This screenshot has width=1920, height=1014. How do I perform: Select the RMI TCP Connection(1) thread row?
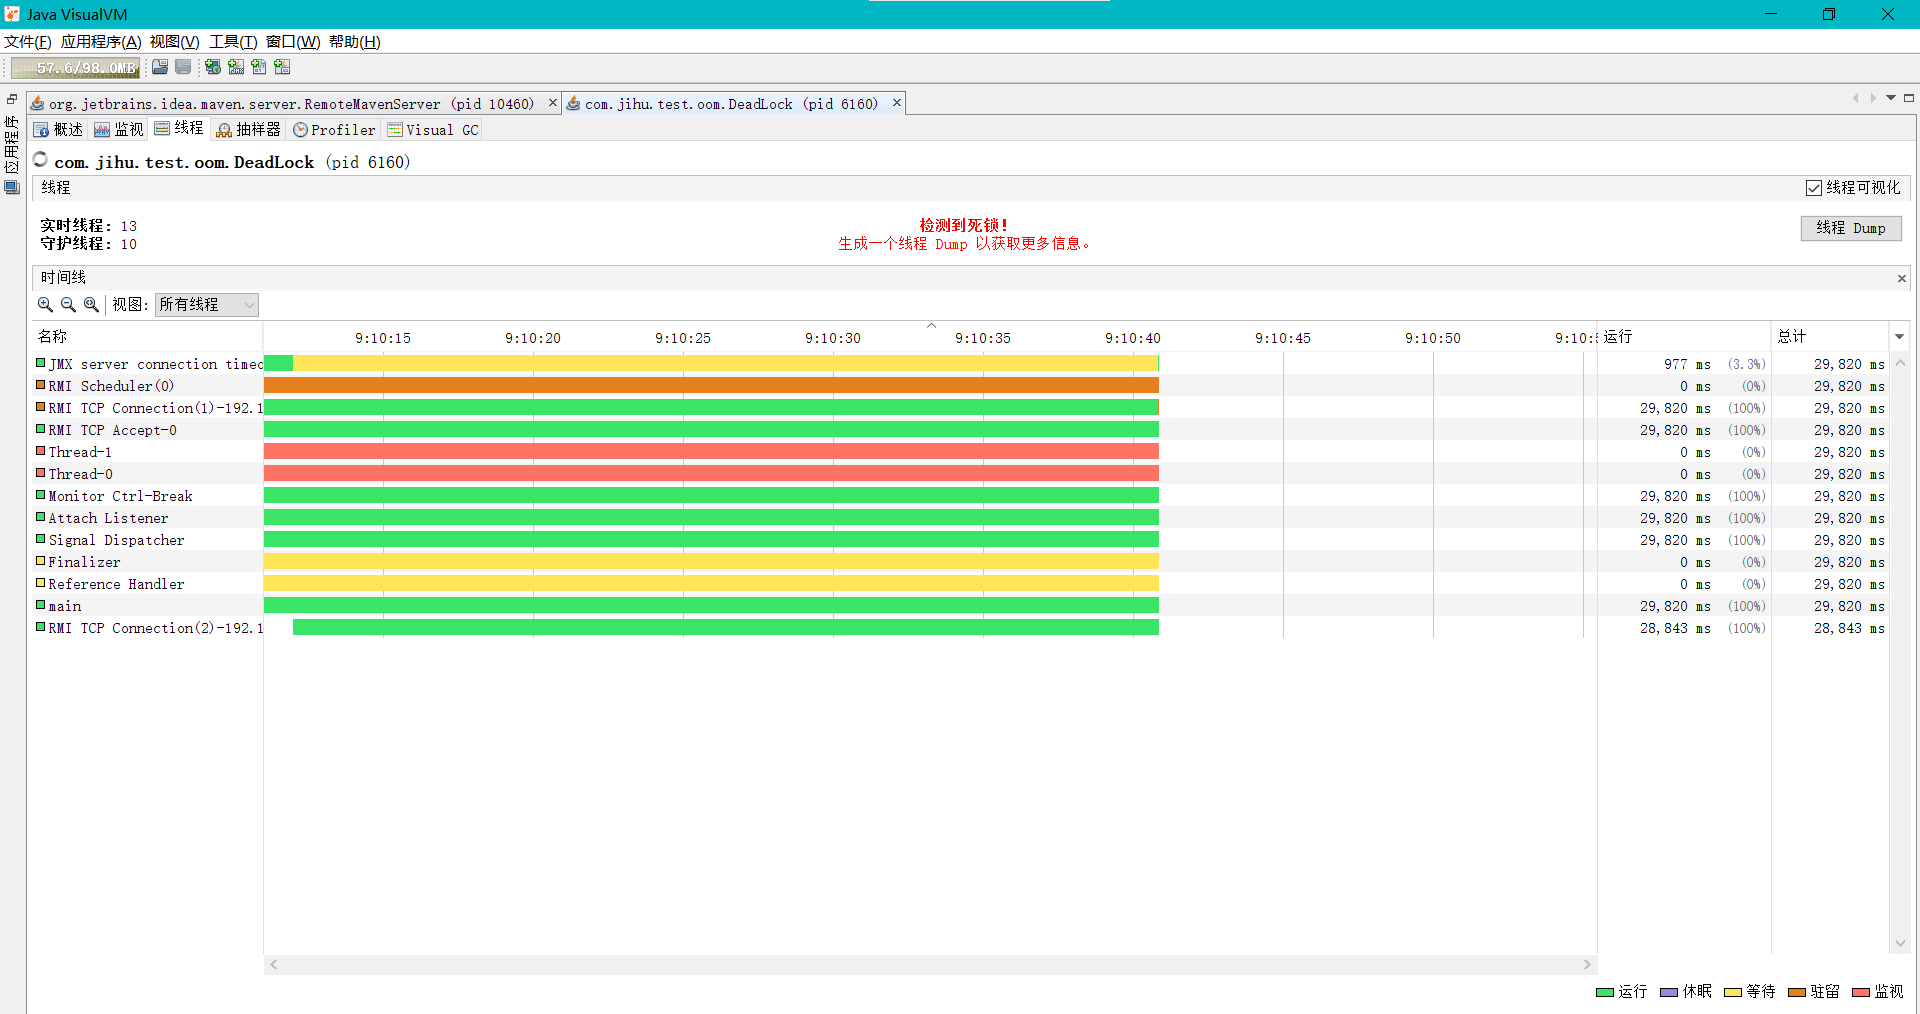[960, 408]
